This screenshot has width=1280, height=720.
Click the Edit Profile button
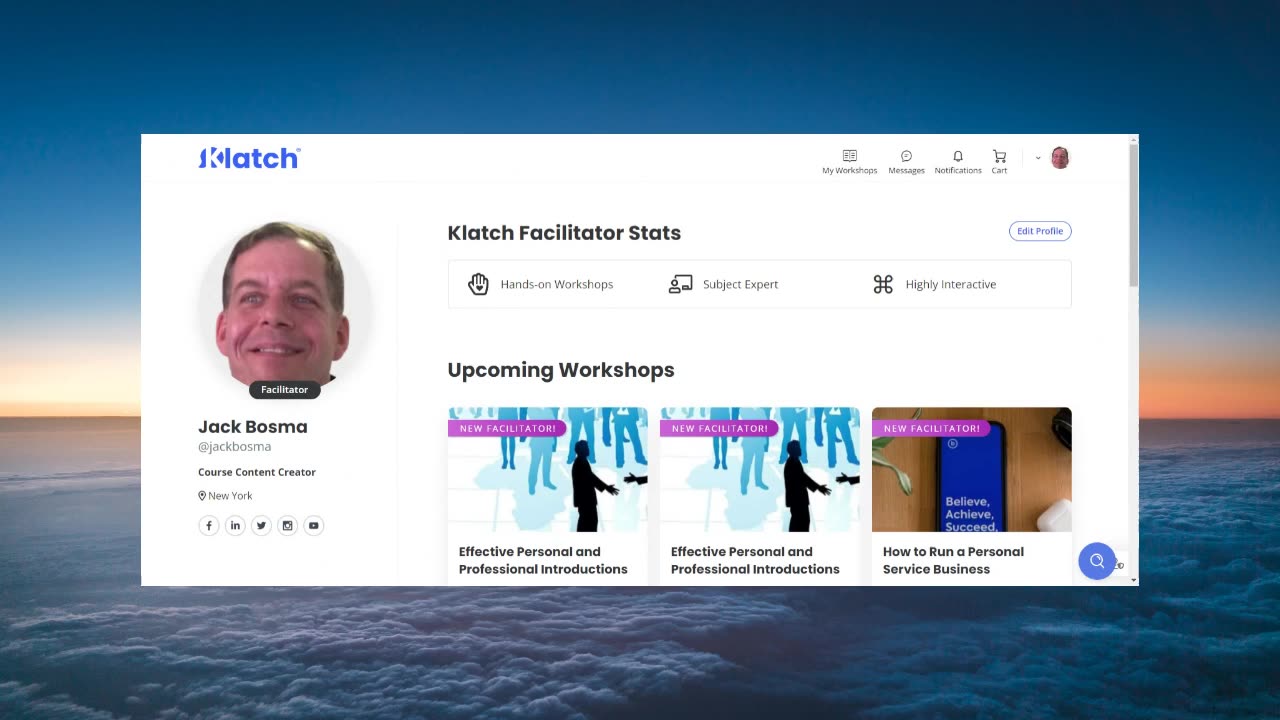click(1040, 231)
